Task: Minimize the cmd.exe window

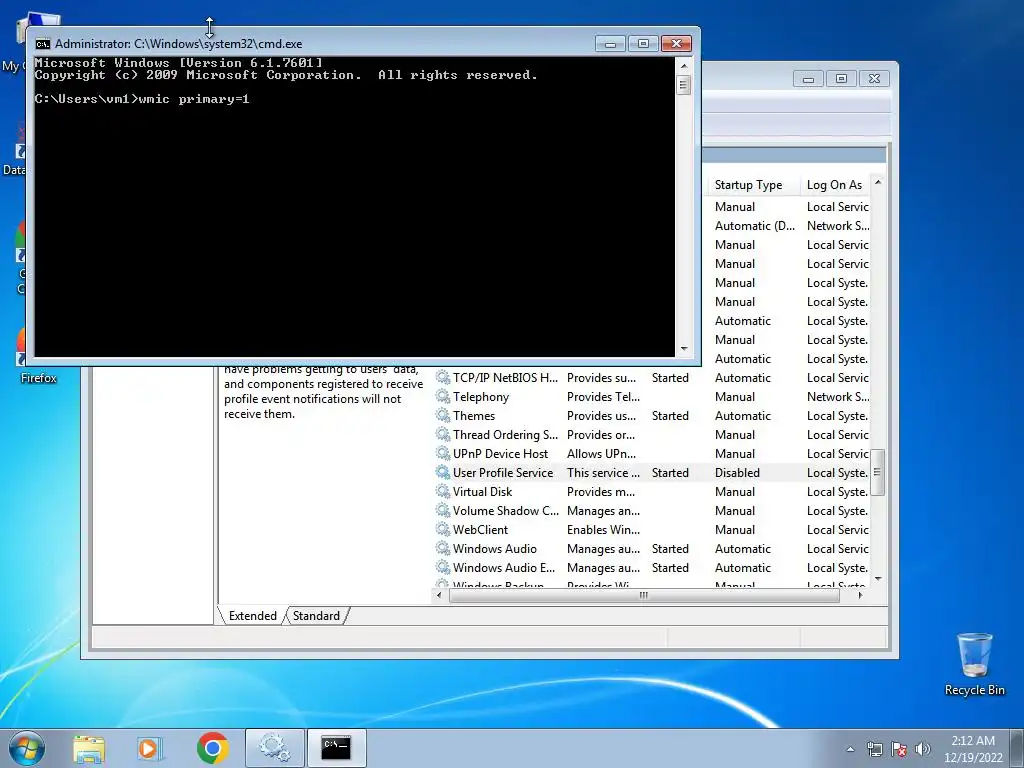Action: 611,44
